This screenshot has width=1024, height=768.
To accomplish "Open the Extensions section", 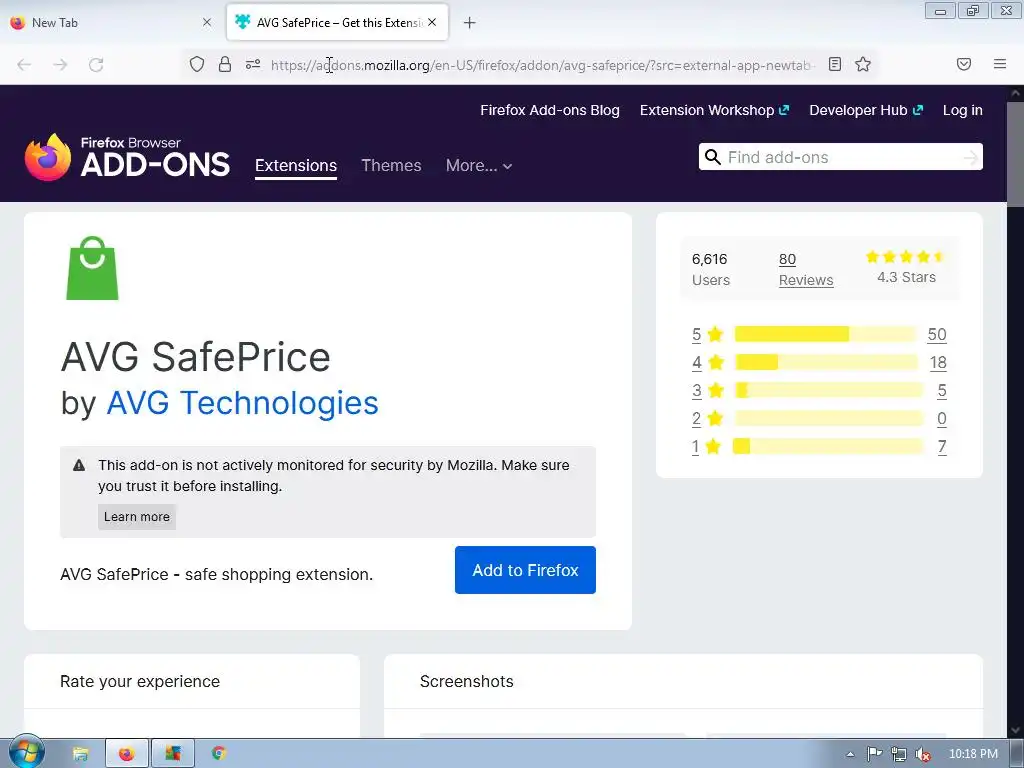I will 296,165.
